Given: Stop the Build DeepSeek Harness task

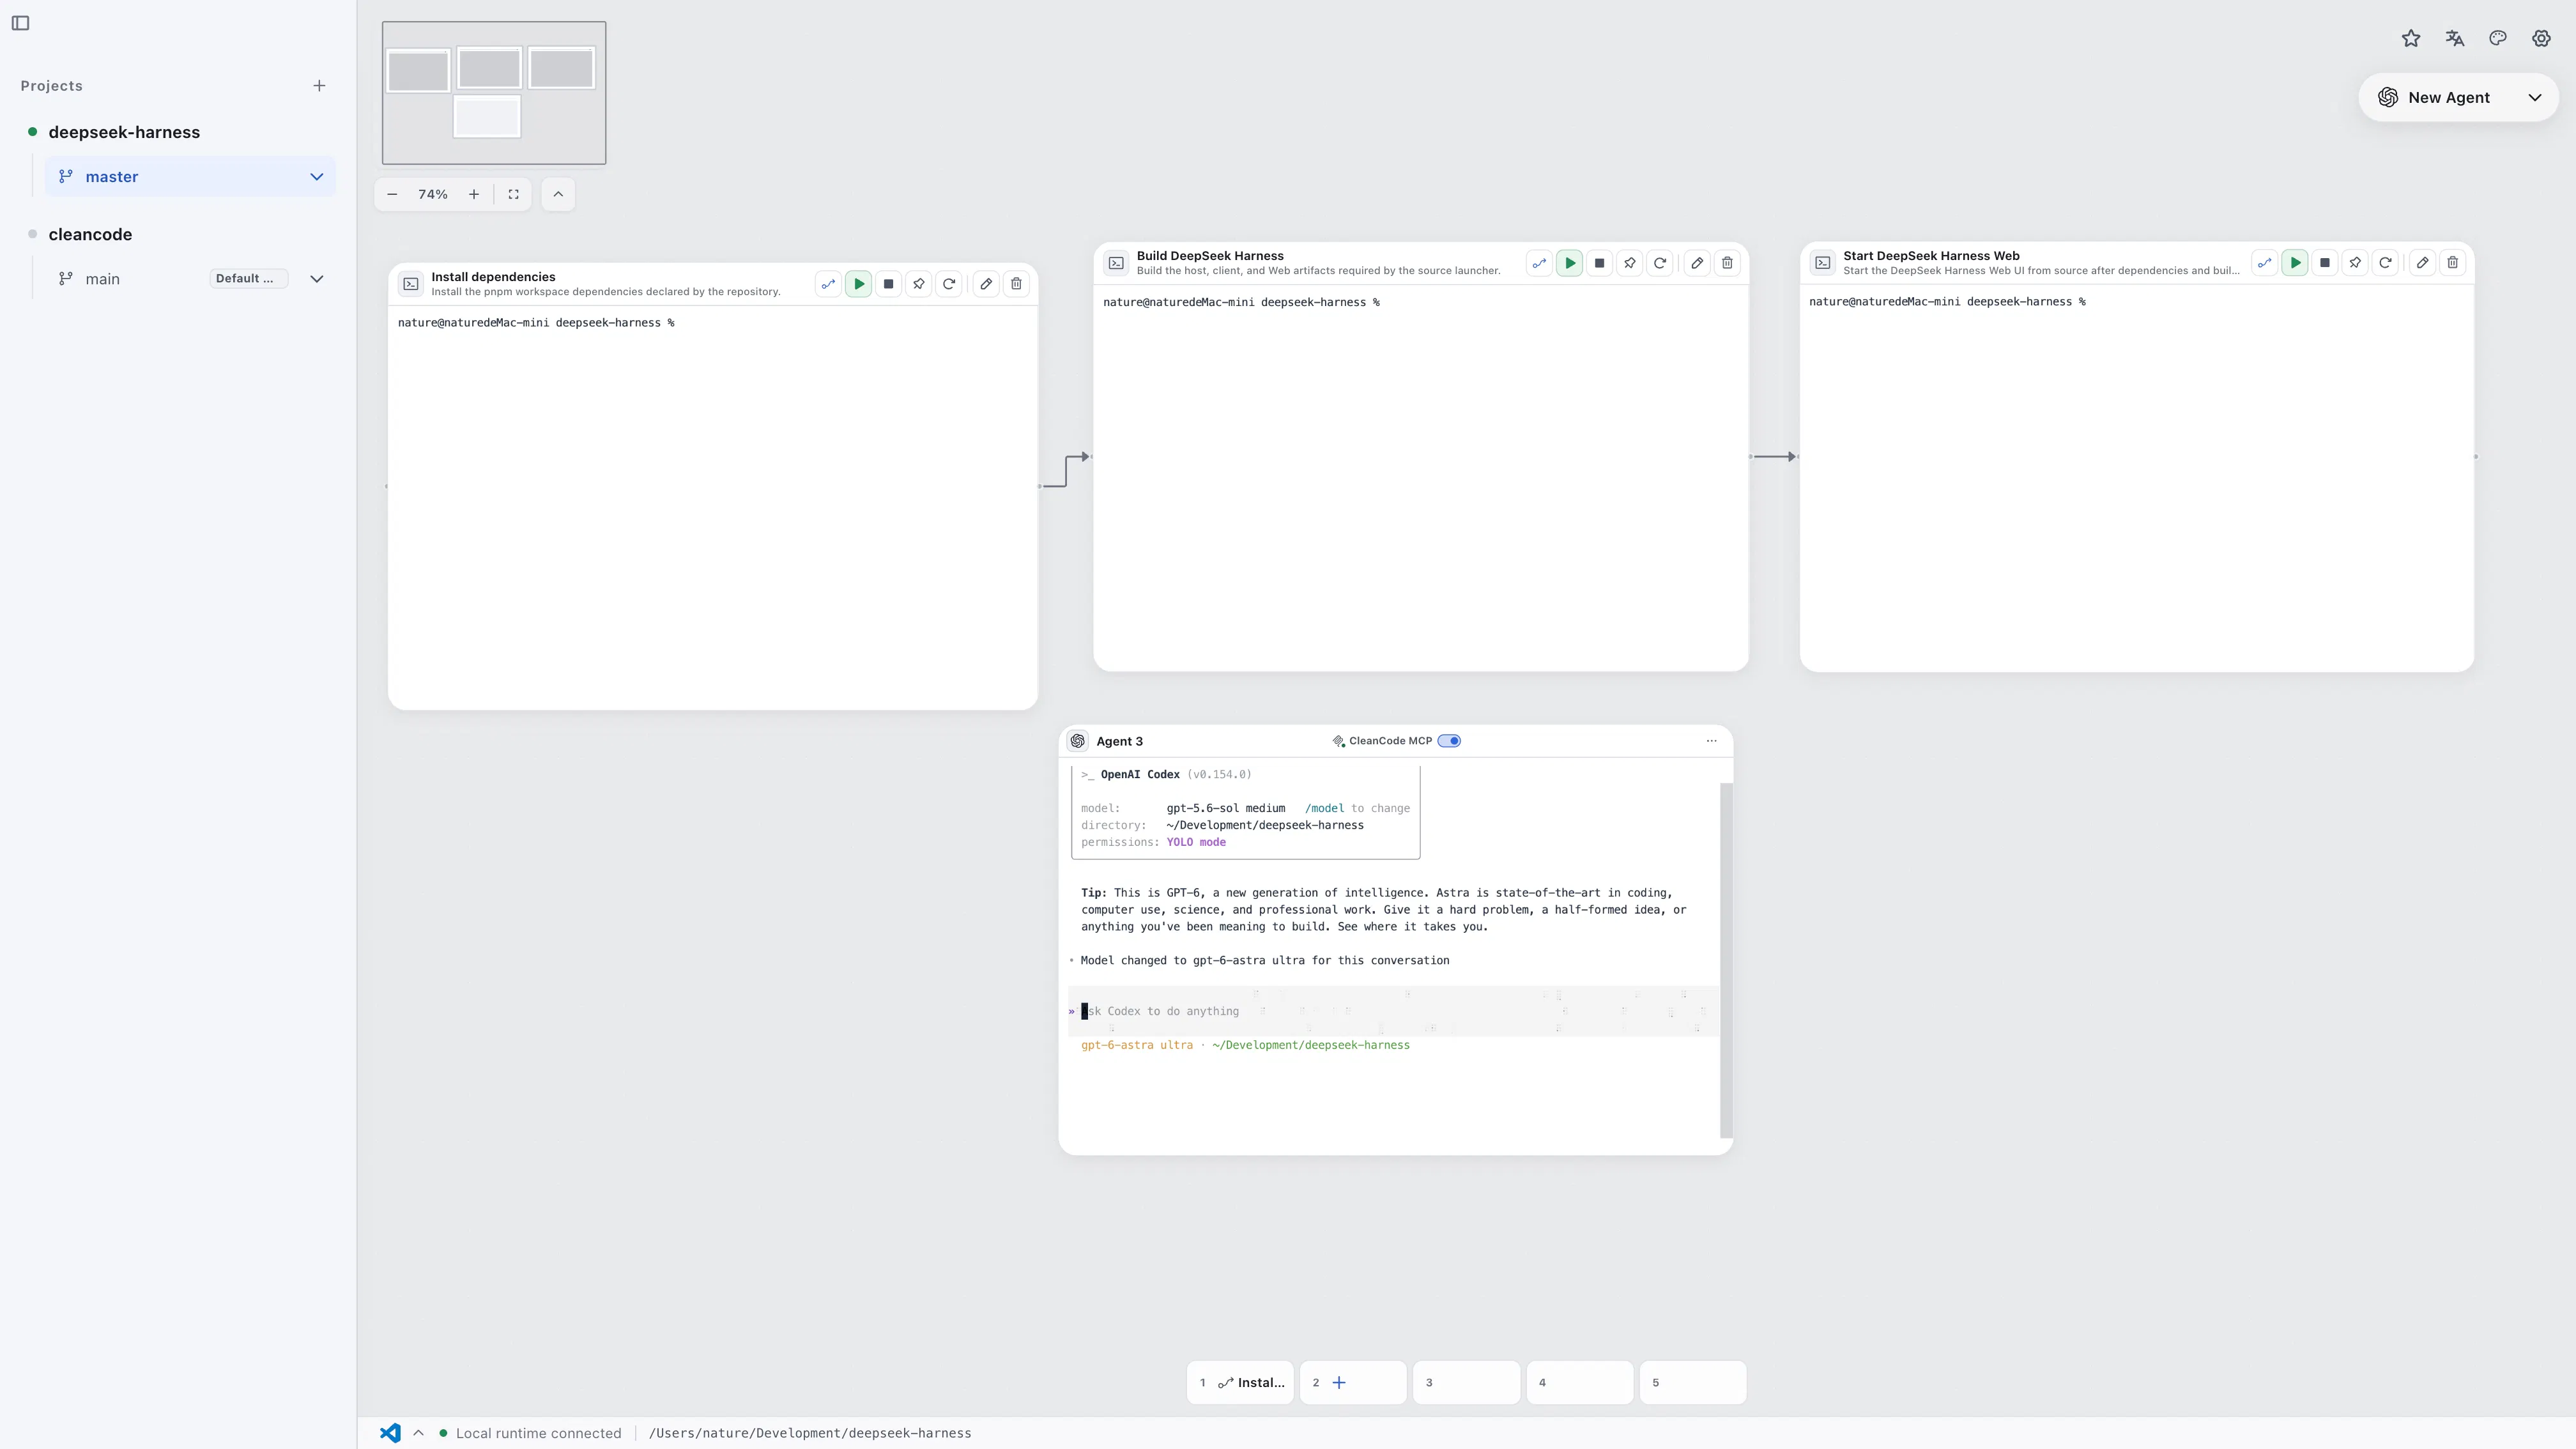Looking at the screenshot, I should tap(1599, 263).
